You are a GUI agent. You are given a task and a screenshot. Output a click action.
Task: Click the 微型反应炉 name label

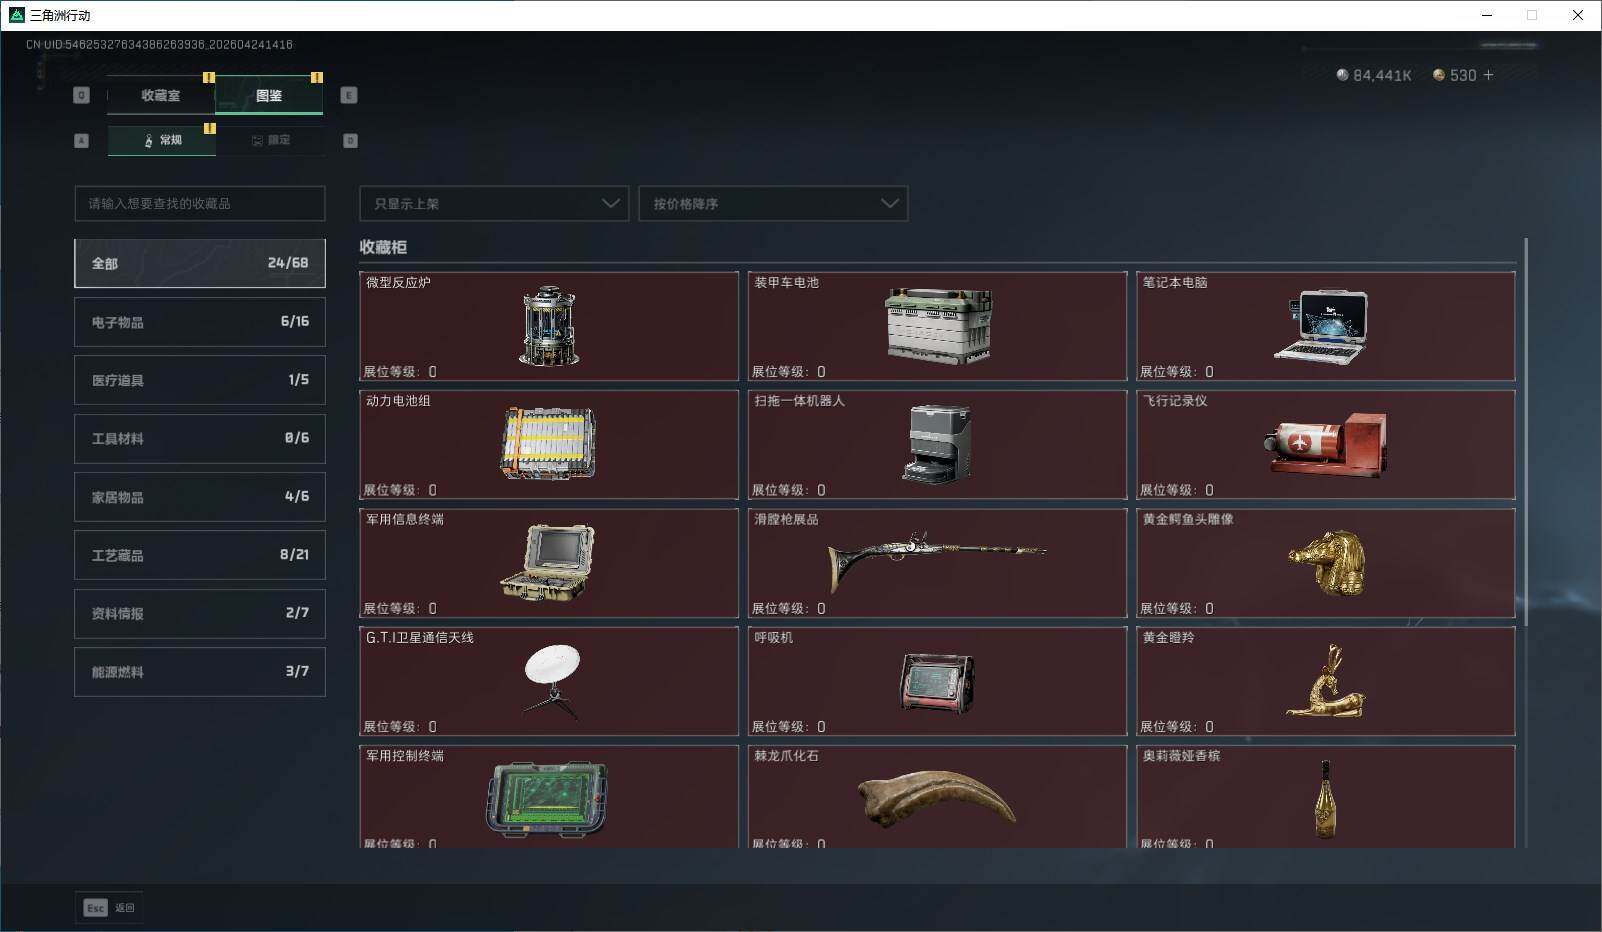click(398, 282)
